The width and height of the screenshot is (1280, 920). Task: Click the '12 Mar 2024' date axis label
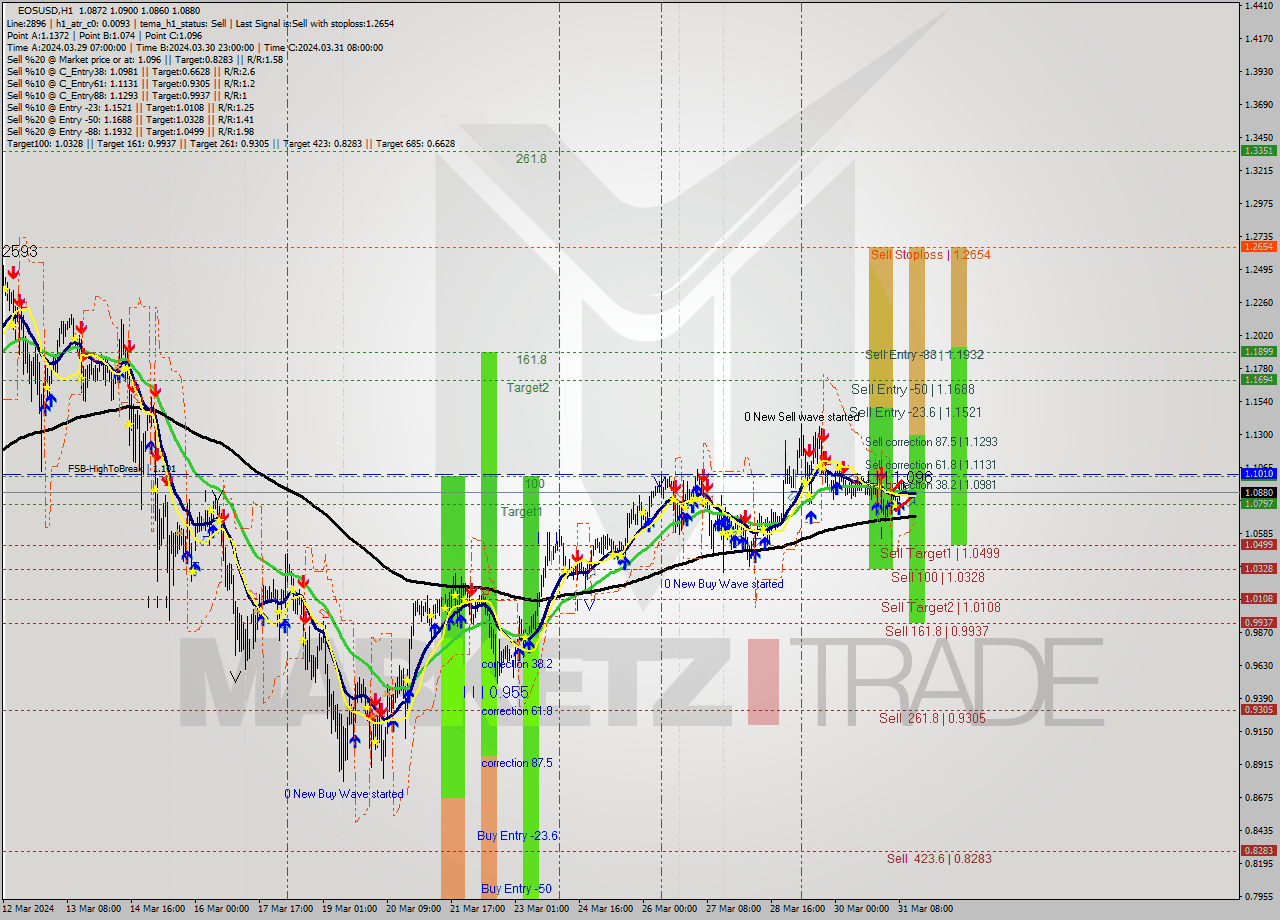(x=27, y=909)
